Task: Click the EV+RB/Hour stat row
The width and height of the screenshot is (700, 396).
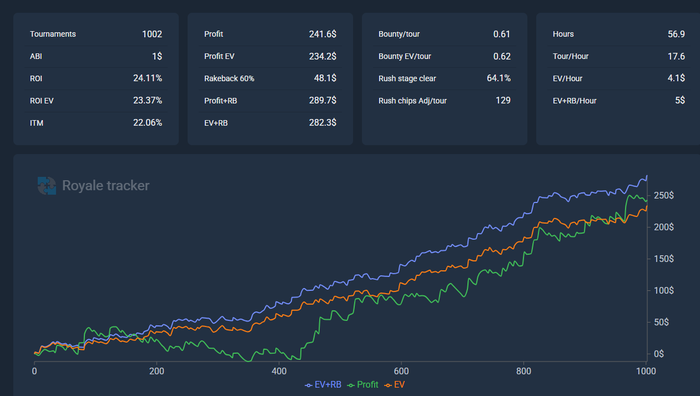Action: [619, 100]
